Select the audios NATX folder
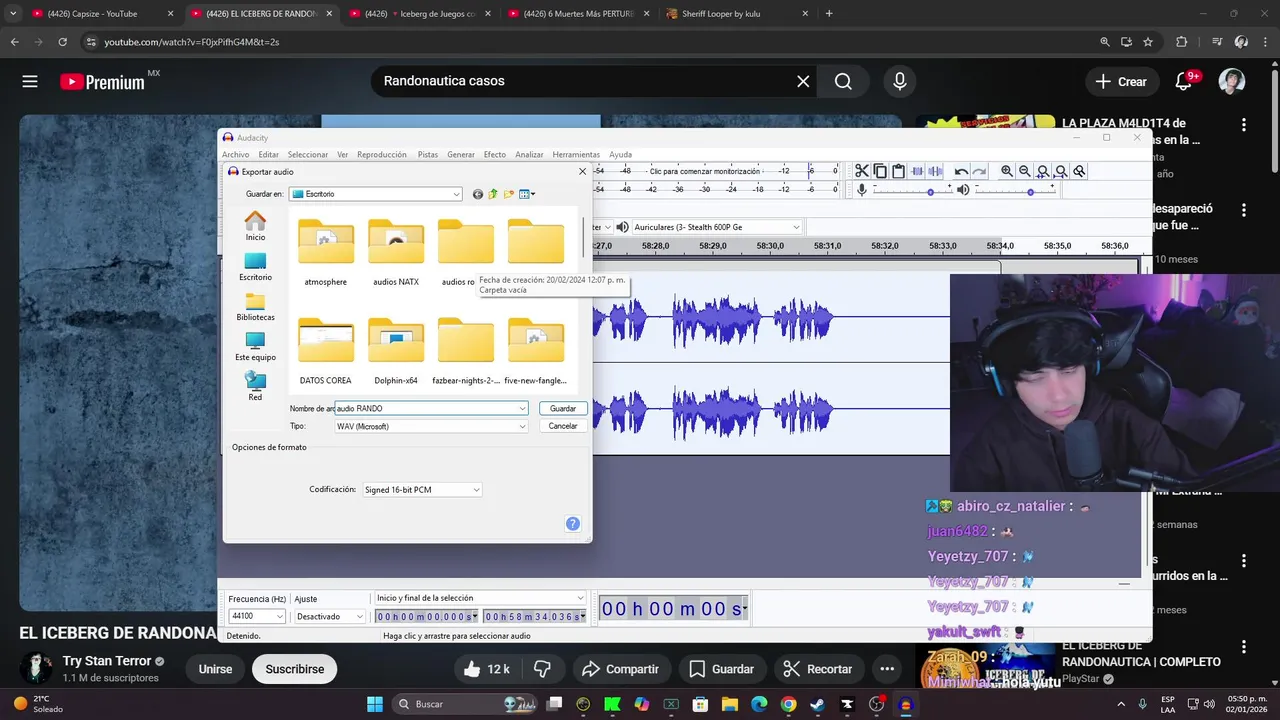 (396, 252)
